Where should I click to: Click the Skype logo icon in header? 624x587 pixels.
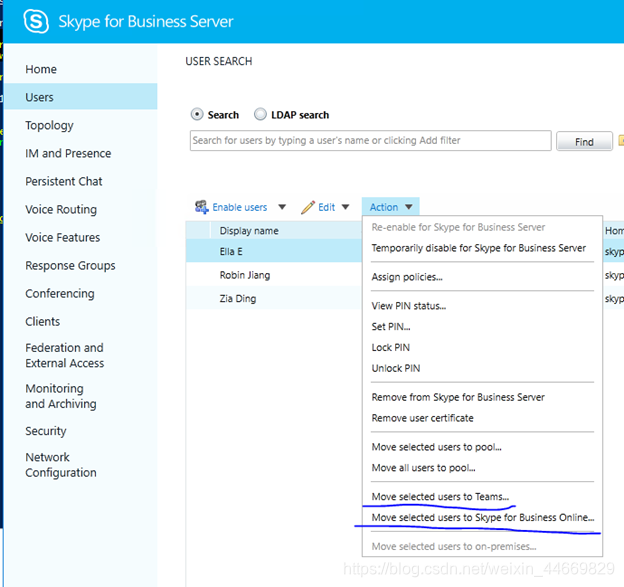pyautogui.click(x=36, y=21)
